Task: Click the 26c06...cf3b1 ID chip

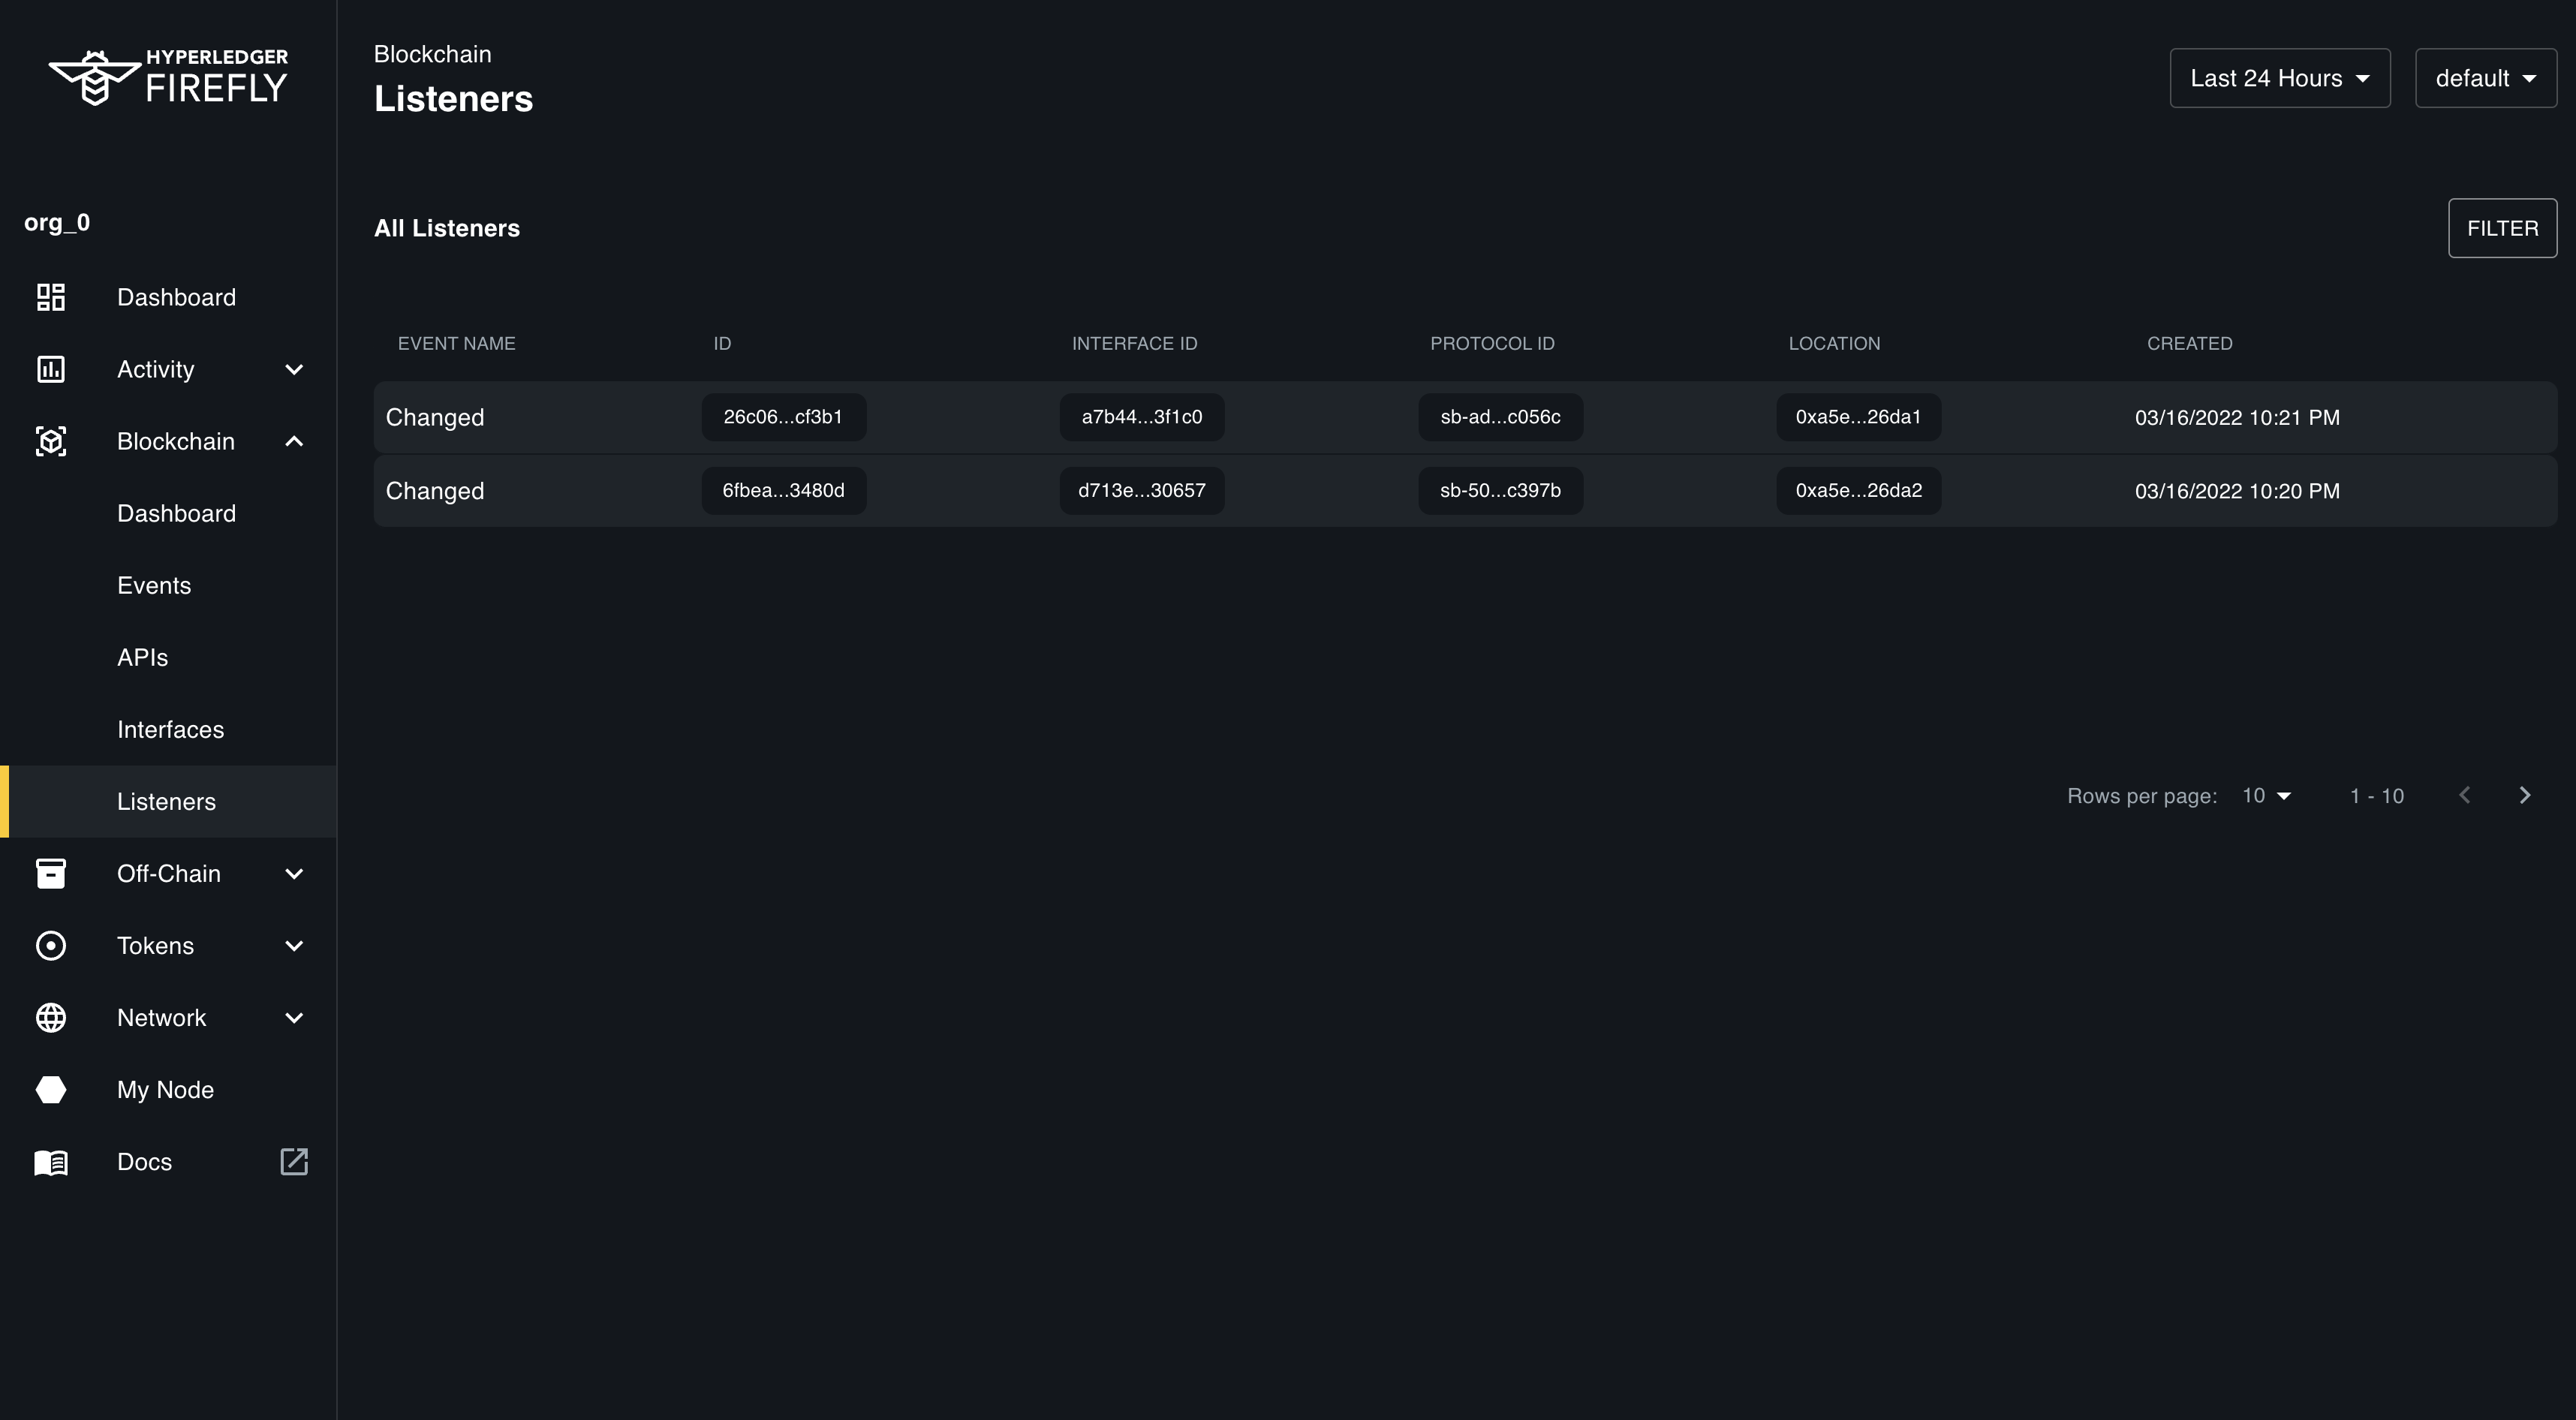Action: pyautogui.click(x=783, y=417)
